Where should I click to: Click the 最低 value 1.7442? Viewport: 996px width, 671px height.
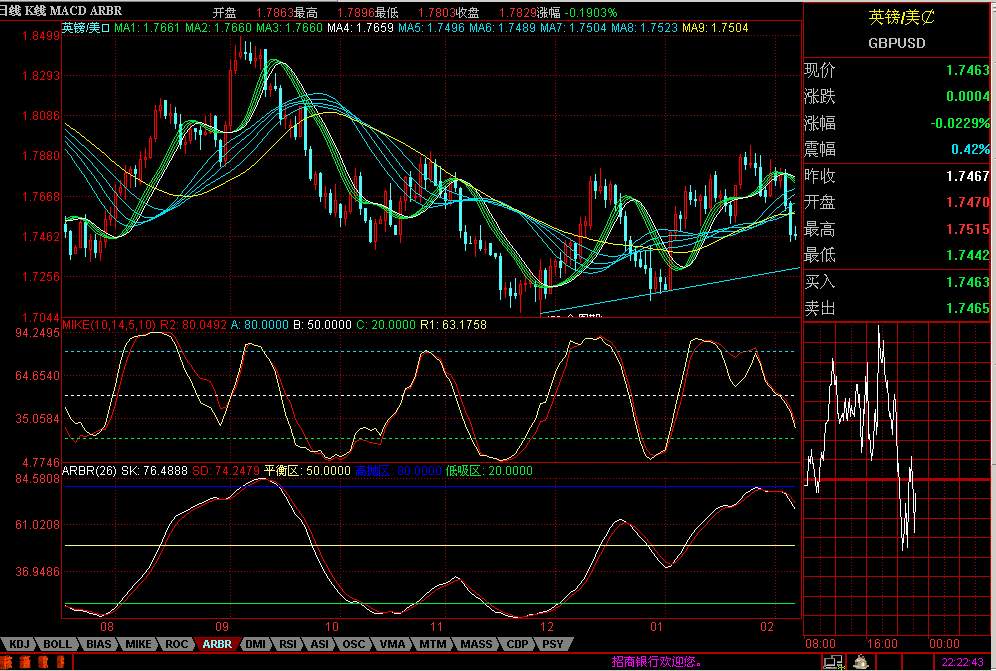(x=967, y=255)
